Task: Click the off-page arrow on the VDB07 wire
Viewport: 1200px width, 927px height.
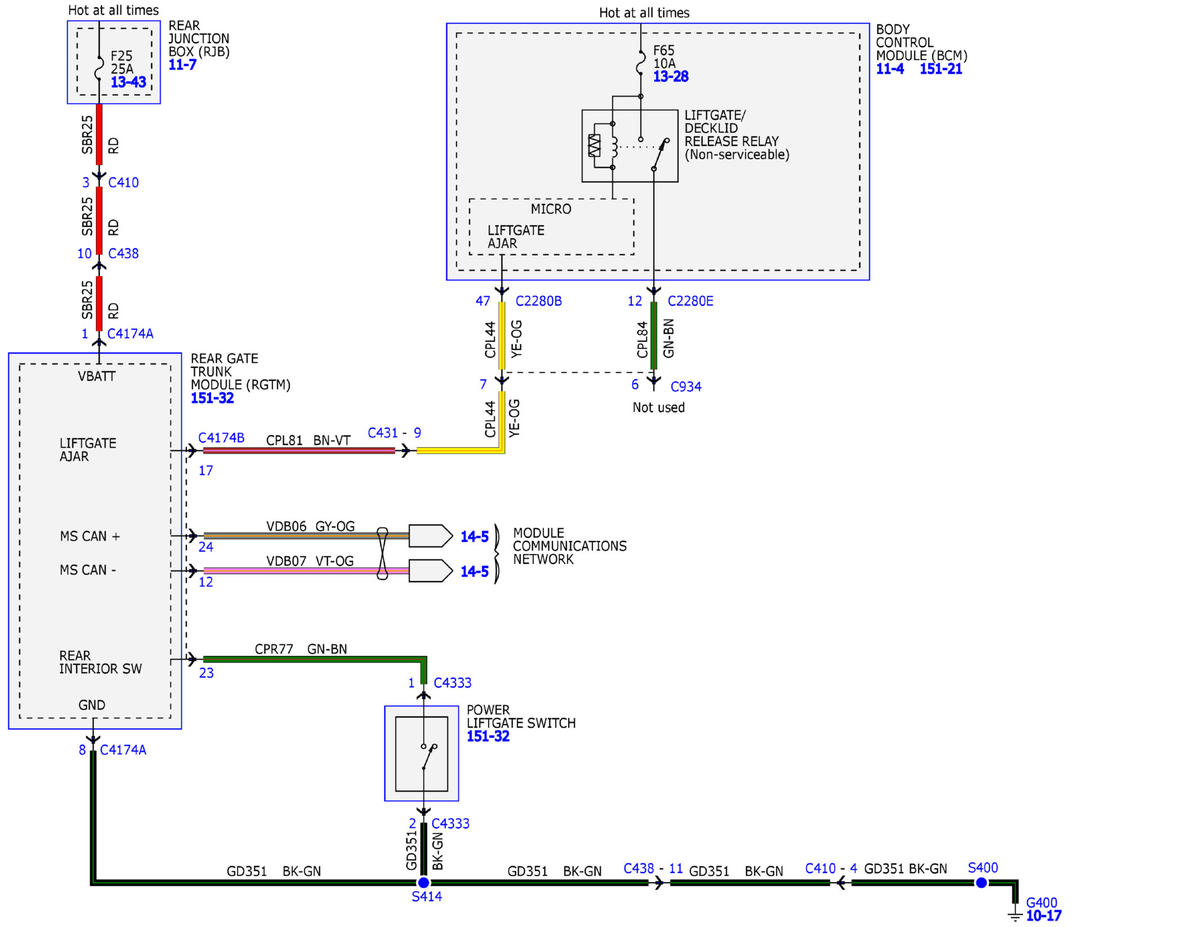Action: point(431,571)
